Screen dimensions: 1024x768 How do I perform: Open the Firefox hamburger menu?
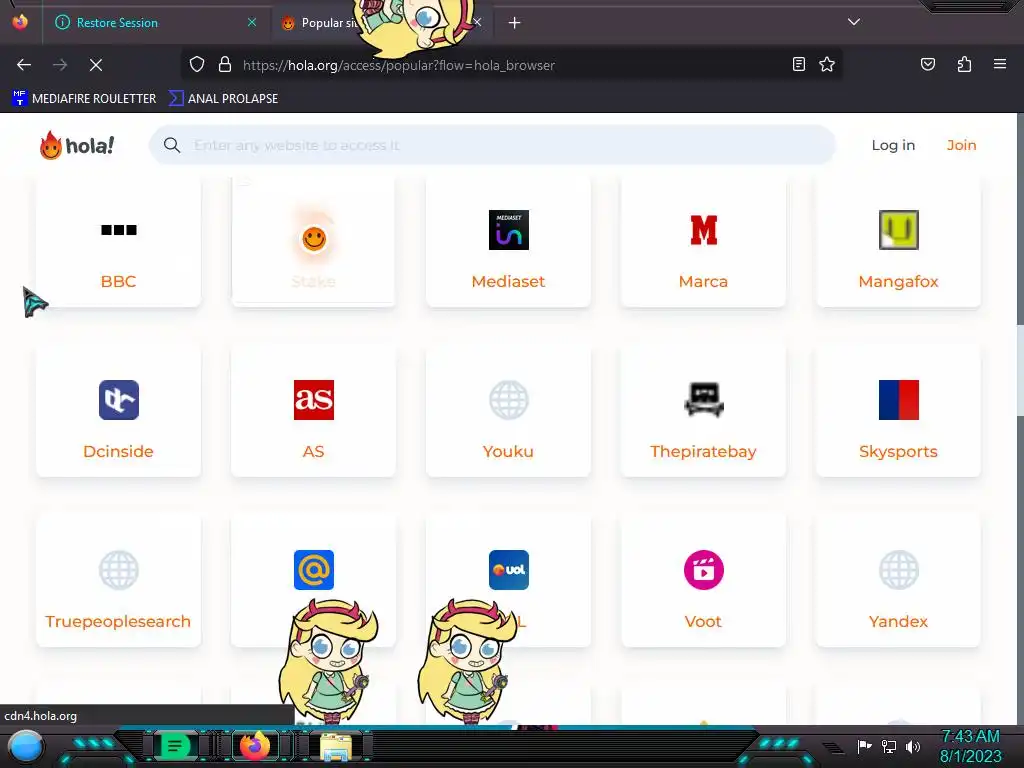pyautogui.click(x=1000, y=64)
